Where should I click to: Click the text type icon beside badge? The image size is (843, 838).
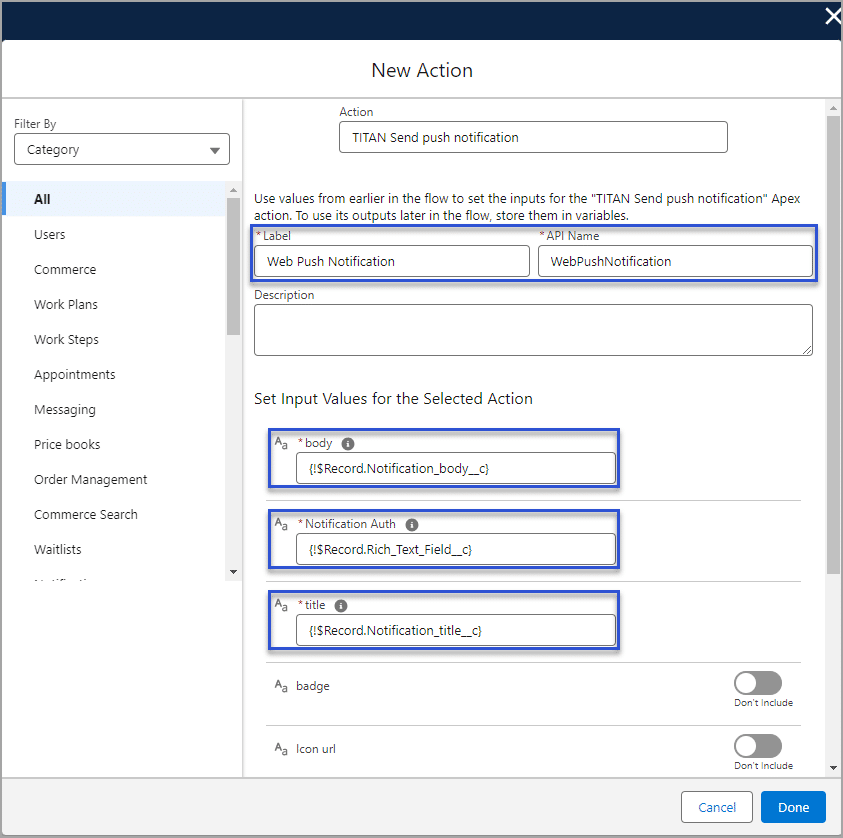(x=282, y=686)
